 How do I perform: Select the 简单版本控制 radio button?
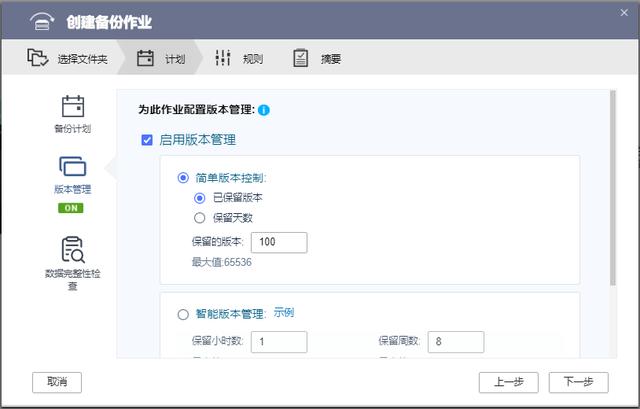(183, 178)
